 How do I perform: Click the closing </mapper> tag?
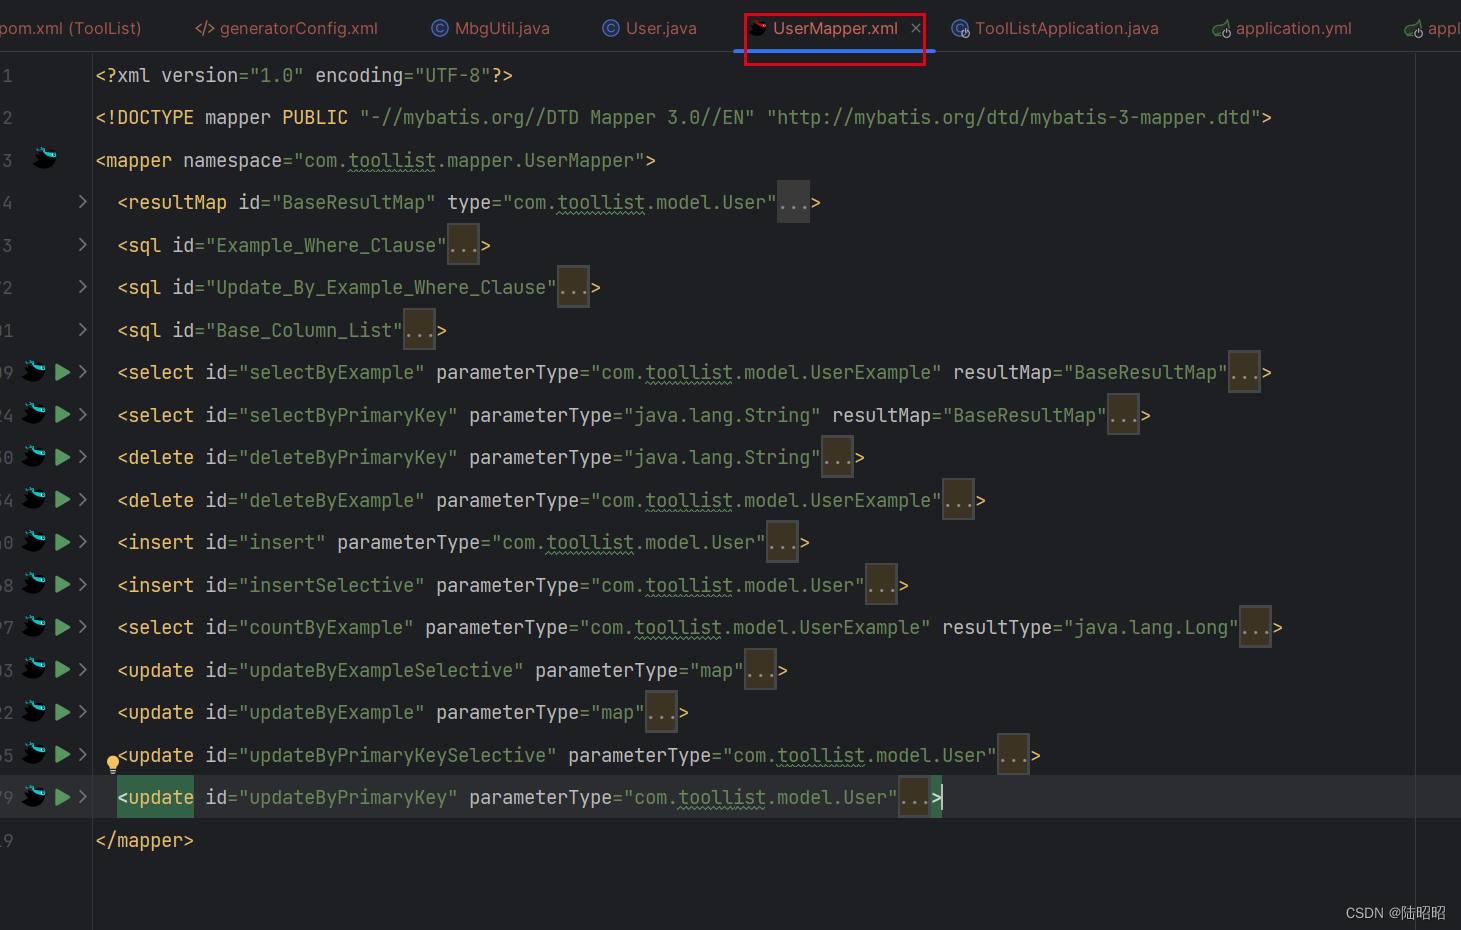tap(145, 840)
